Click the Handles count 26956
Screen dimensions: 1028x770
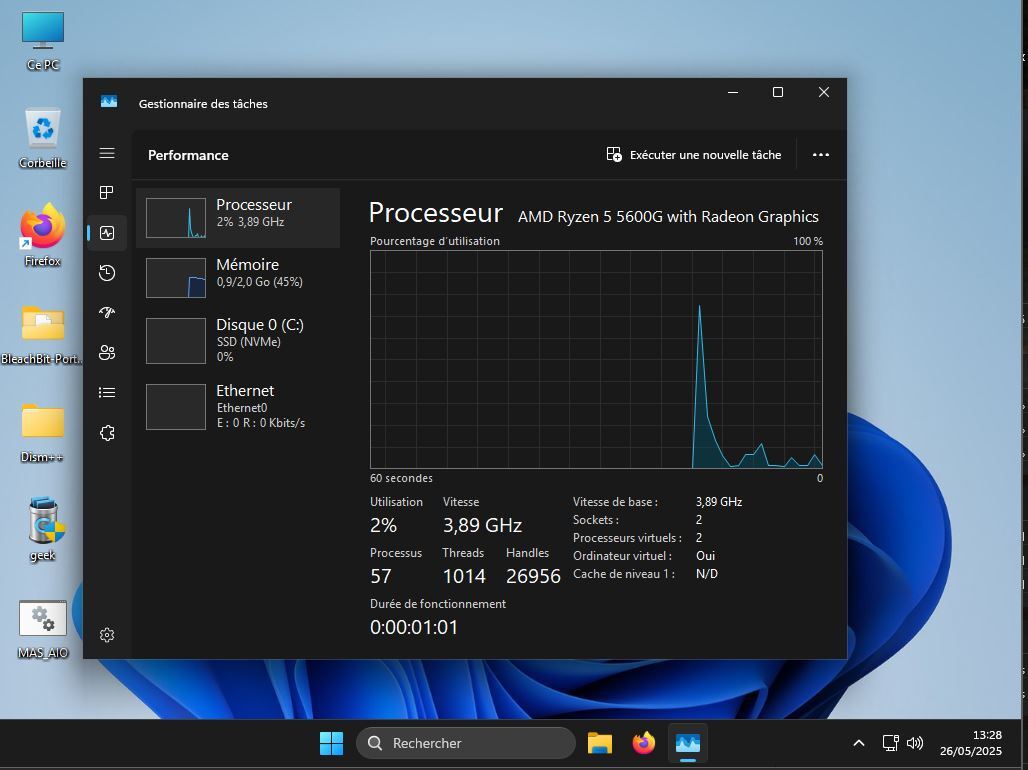click(533, 576)
